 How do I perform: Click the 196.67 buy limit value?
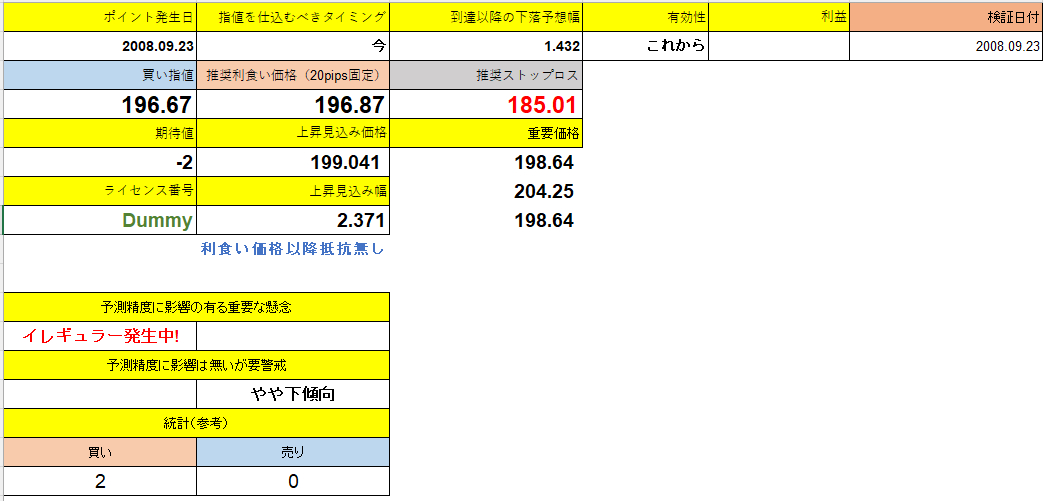click(x=100, y=104)
